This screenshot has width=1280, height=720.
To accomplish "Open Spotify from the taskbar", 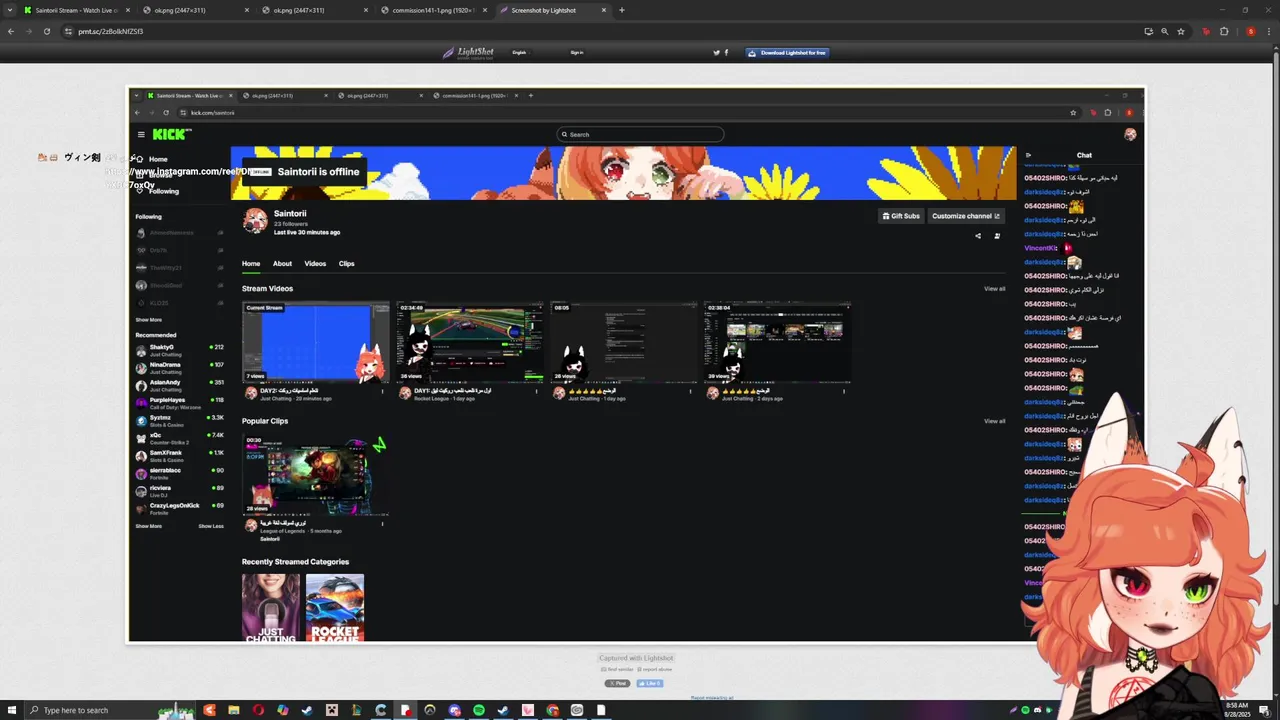I will point(479,710).
